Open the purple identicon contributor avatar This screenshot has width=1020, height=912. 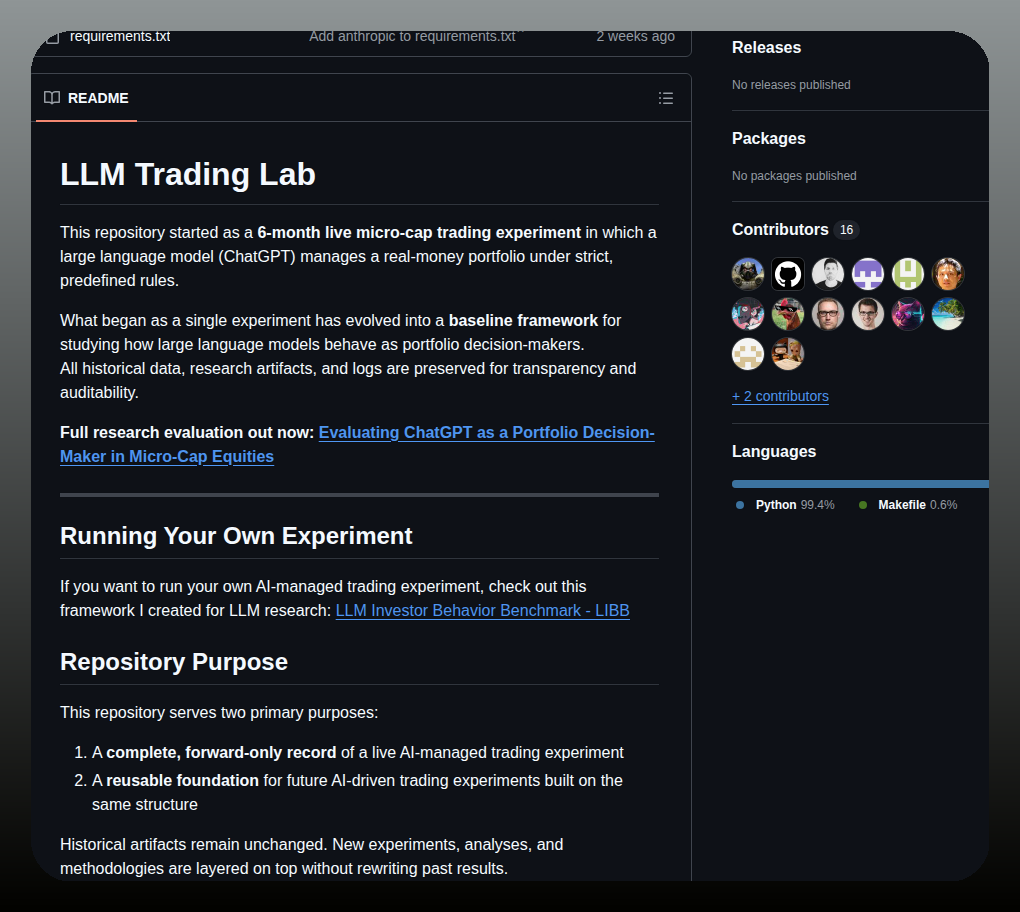(x=868, y=274)
